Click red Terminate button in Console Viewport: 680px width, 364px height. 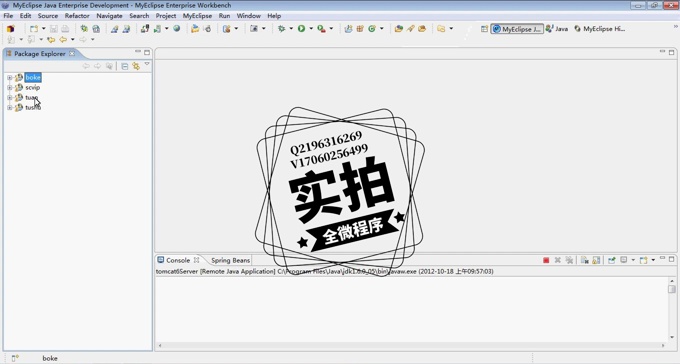546,260
